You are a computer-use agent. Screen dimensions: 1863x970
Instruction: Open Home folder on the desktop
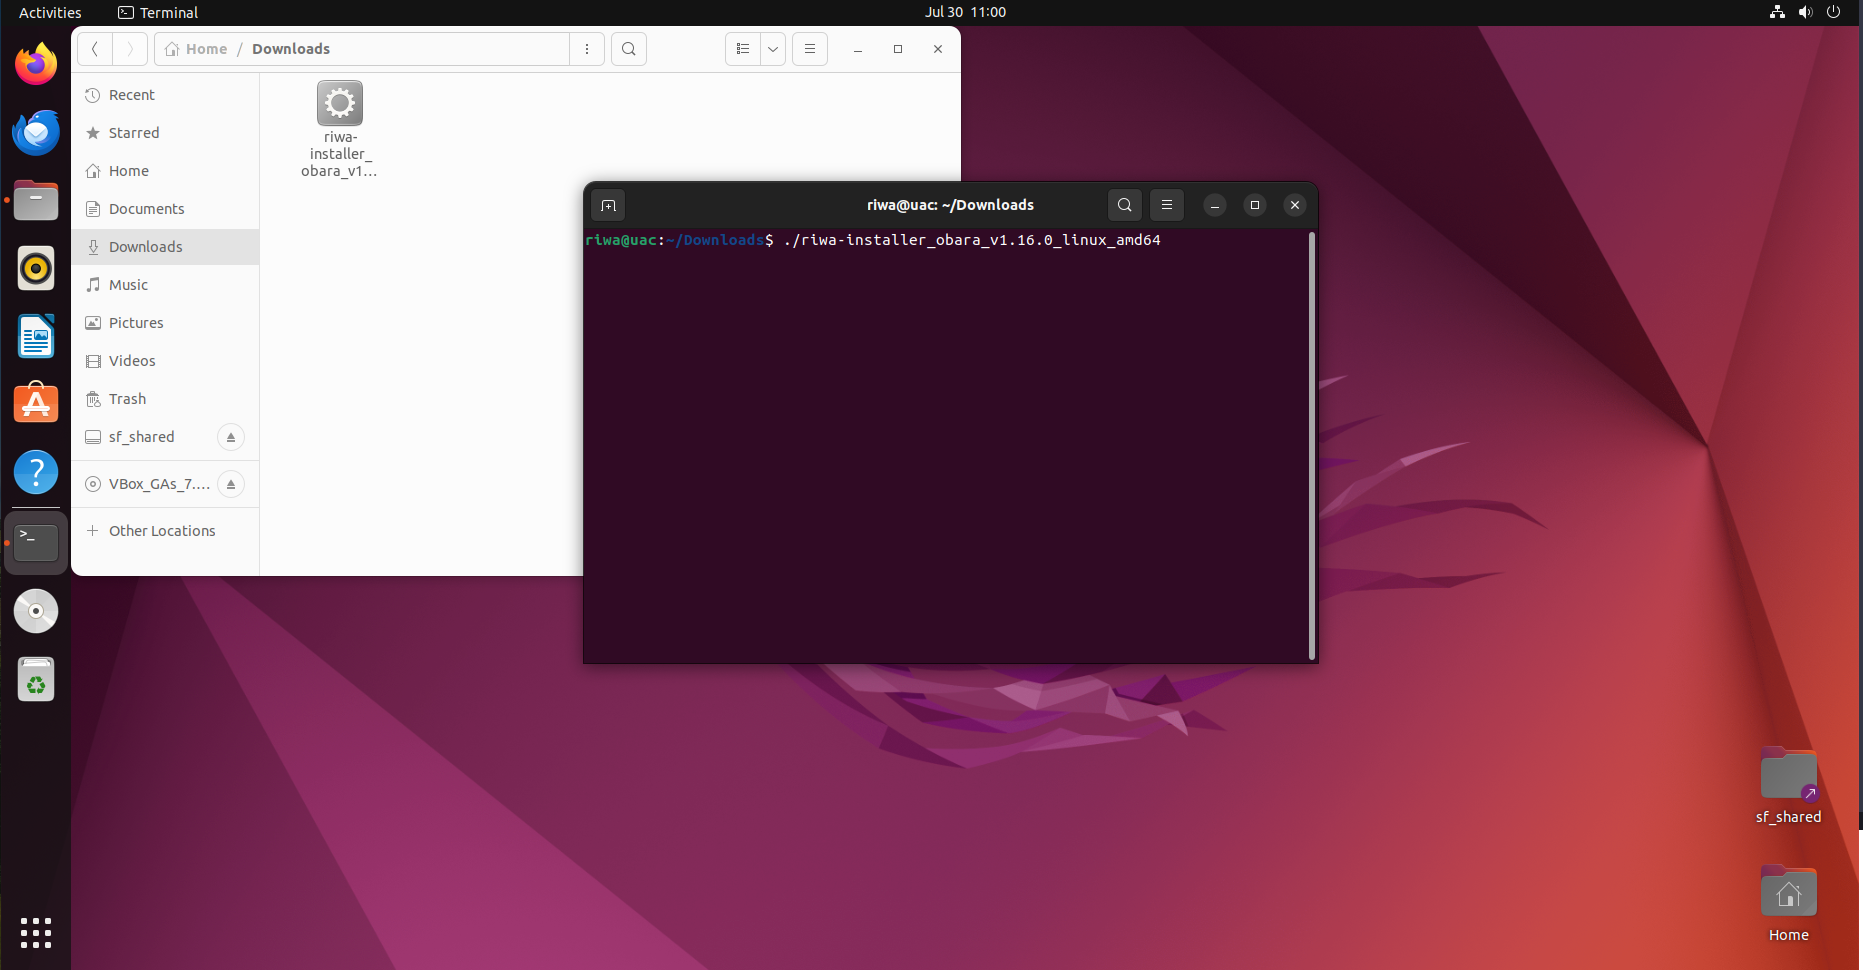click(1789, 904)
